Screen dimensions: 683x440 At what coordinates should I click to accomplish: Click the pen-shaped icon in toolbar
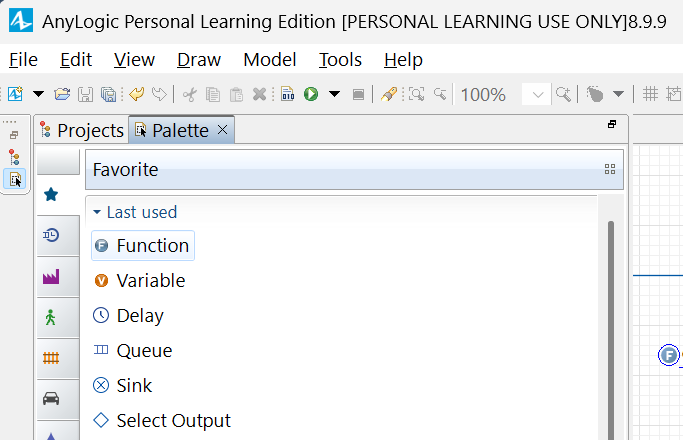coord(389,94)
